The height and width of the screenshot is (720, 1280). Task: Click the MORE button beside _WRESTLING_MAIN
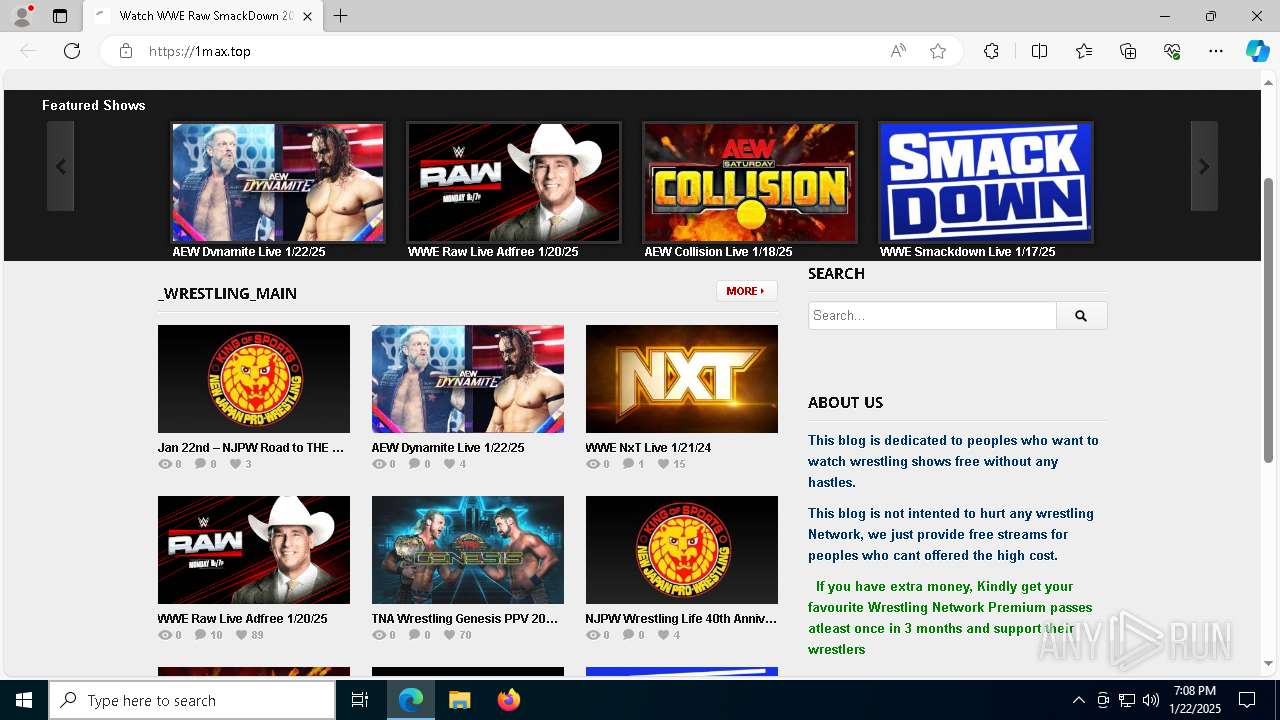click(746, 291)
